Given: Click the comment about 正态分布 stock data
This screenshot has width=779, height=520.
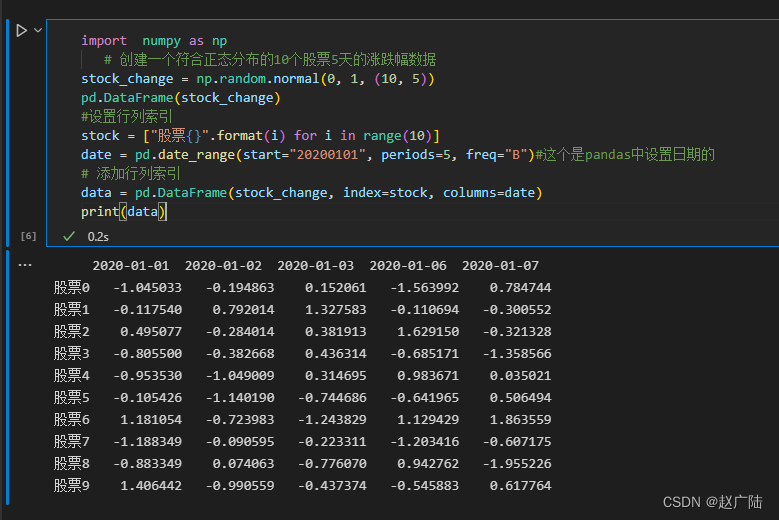Looking at the screenshot, I should coord(270,60).
